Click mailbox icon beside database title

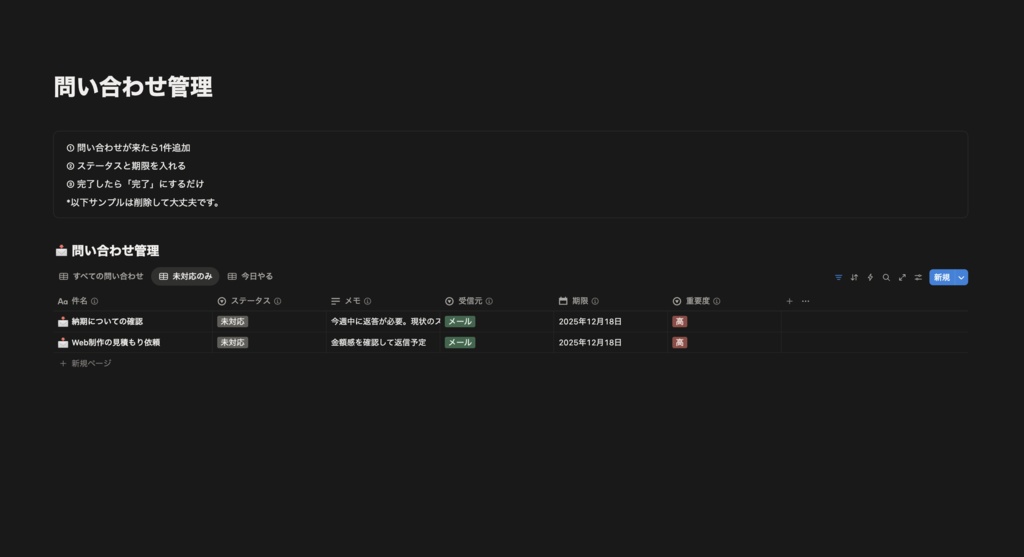click(61, 251)
